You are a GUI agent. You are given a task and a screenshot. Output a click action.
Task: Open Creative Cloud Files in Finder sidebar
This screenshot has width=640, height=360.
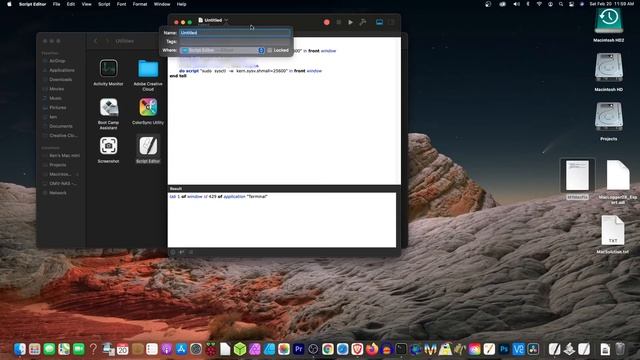pyautogui.click(x=63, y=136)
